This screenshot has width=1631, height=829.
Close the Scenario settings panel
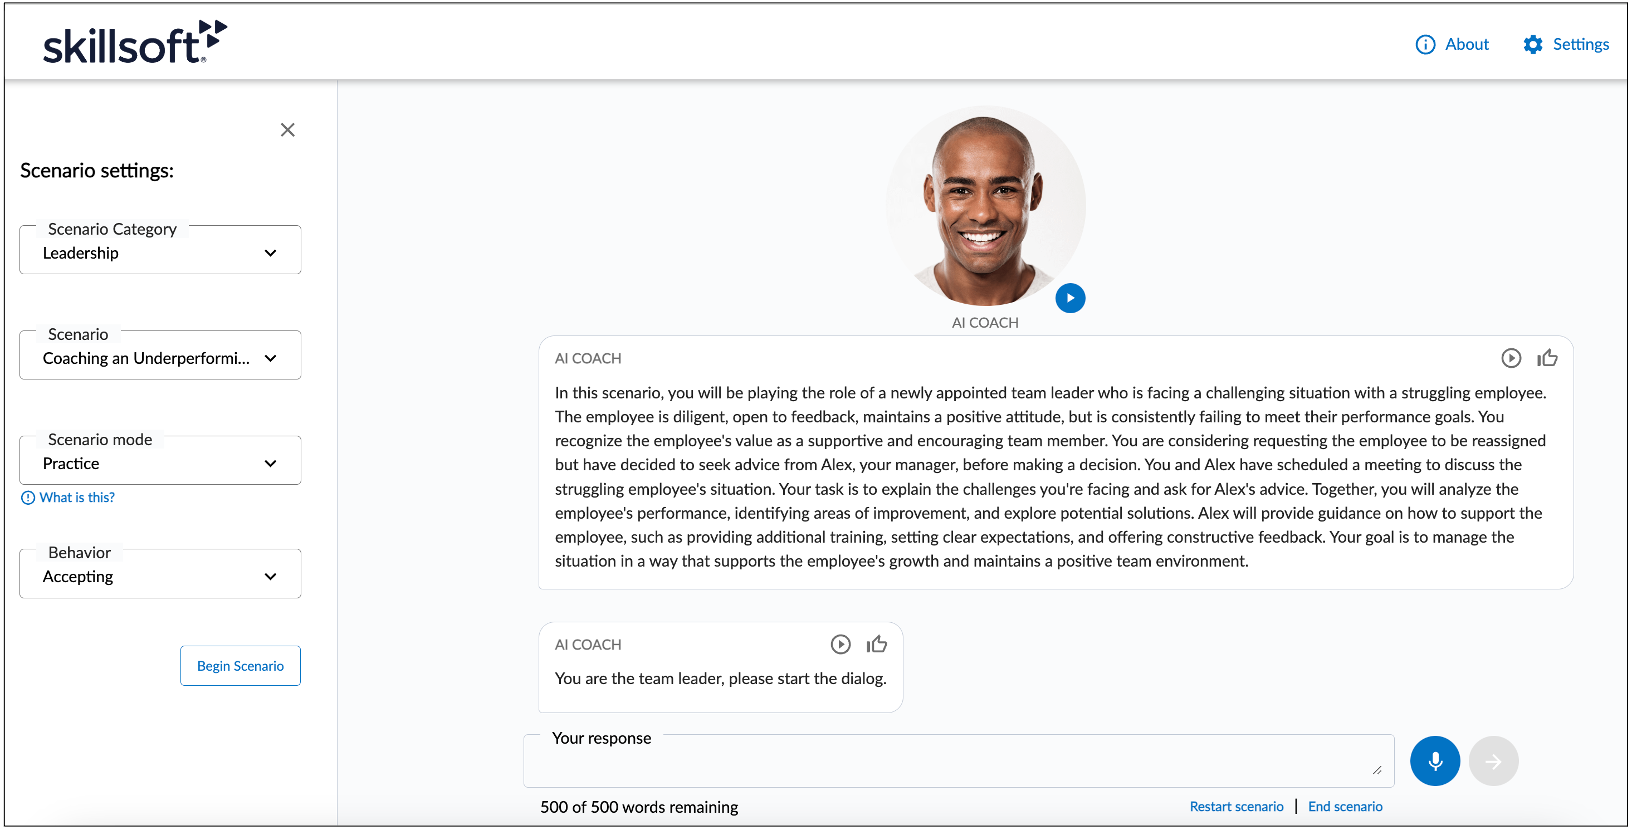[x=288, y=130]
